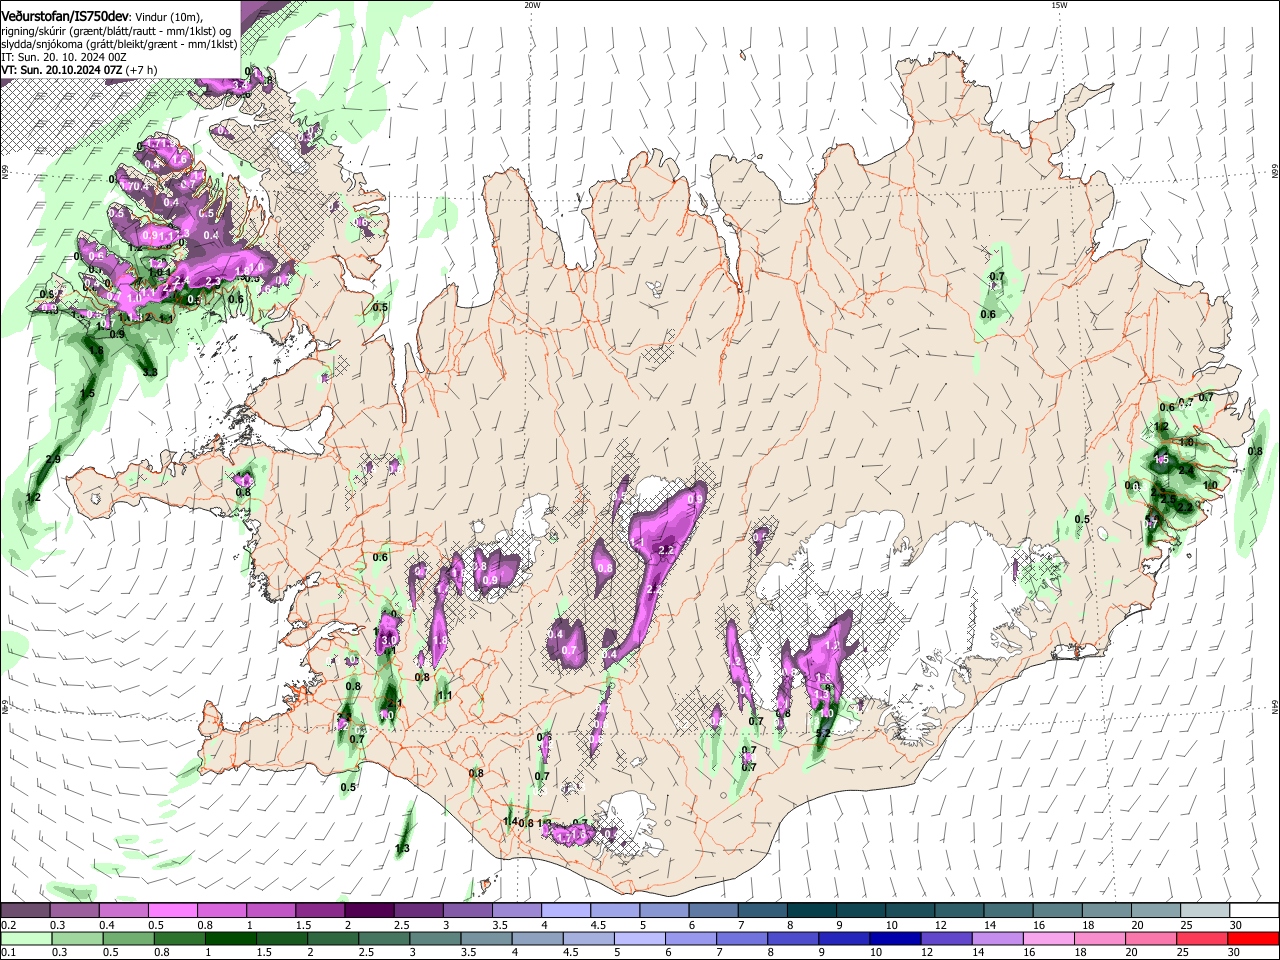1280x960 pixels.
Task: Click the bright red swatch after the lower 30 label
Action: coord(1252,938)
